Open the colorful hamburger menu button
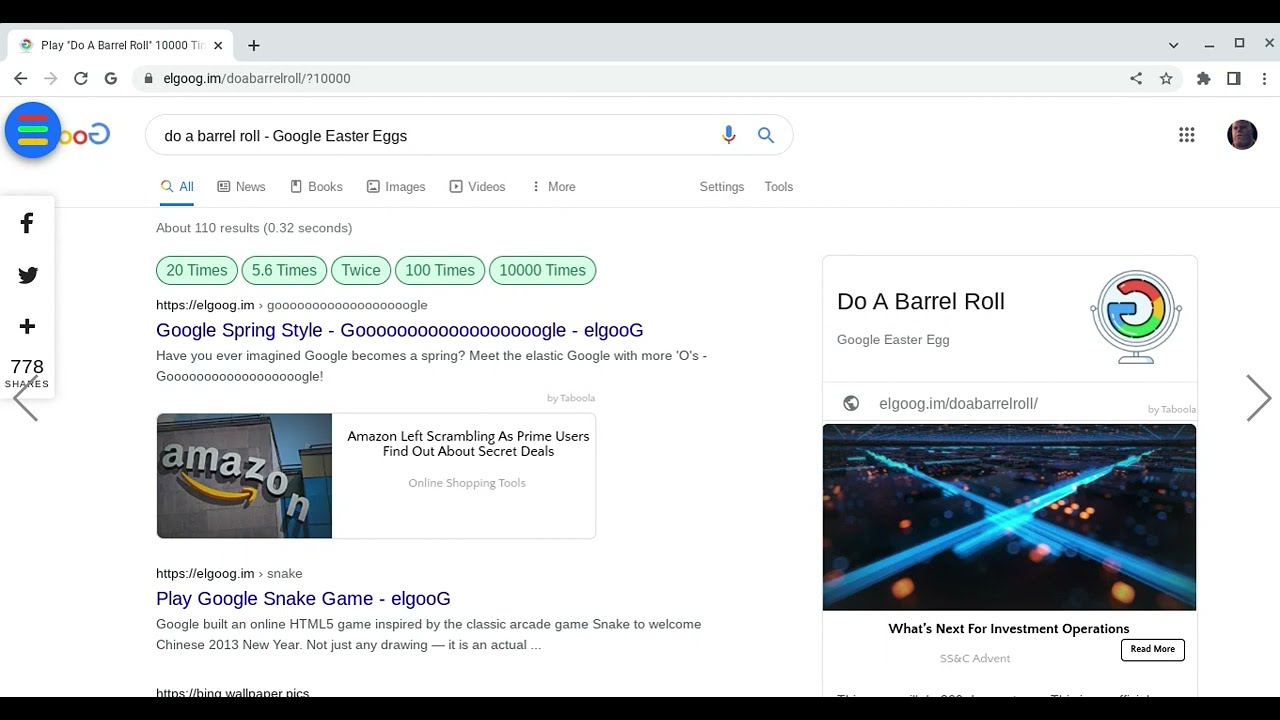Screen dimensions: 1280x720 pos(33,130)
